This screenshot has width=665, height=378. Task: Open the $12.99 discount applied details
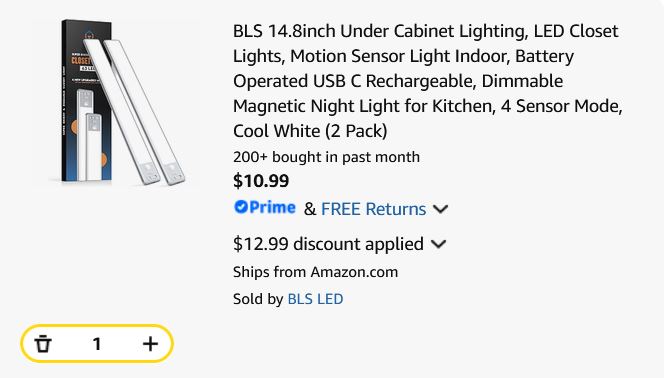[328, 244]
